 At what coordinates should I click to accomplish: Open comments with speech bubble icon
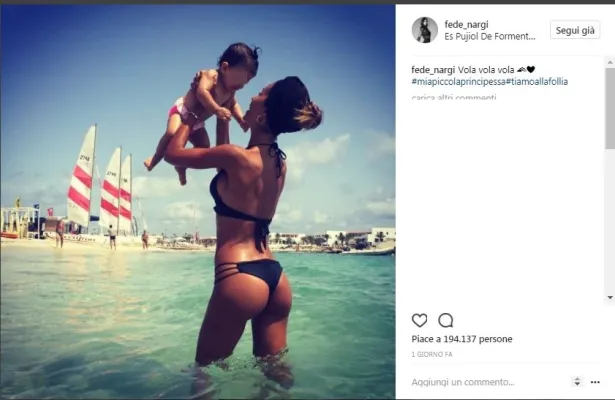446,320
